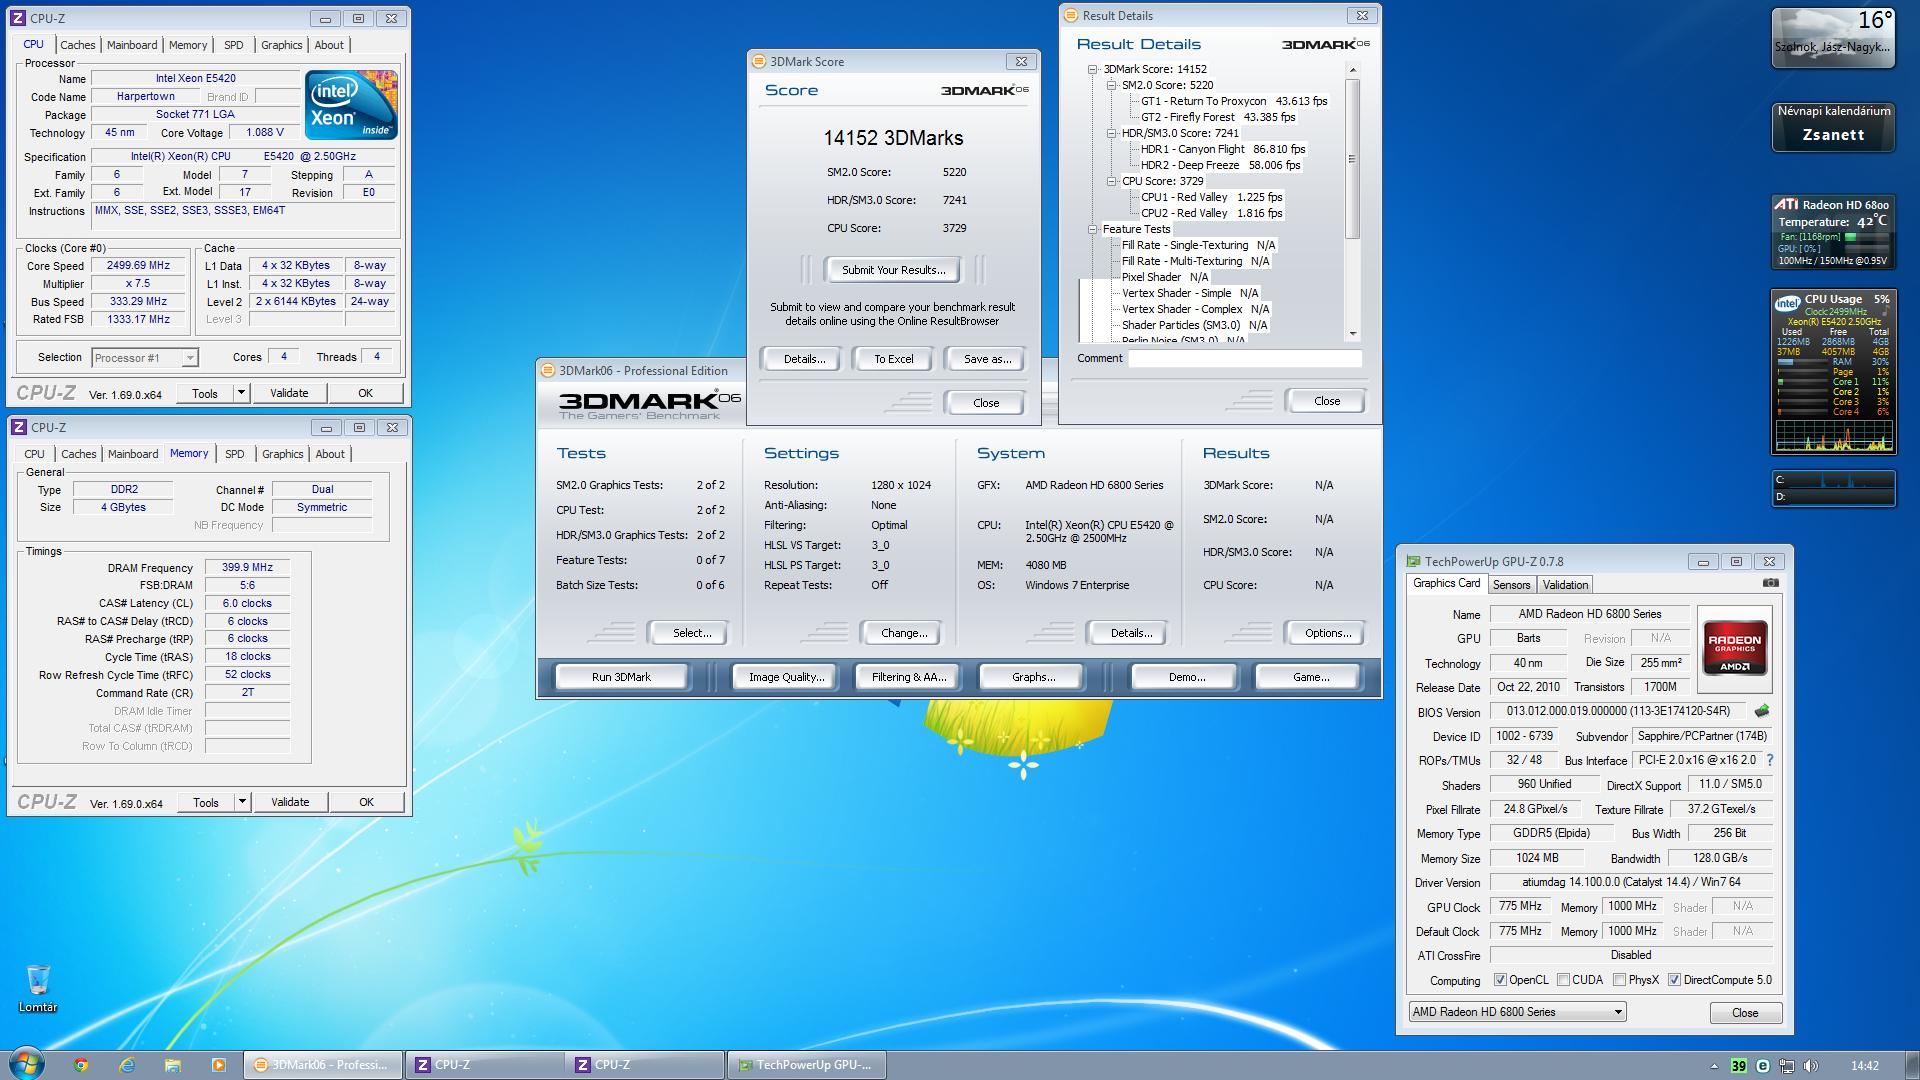The width and height of the screenshot is (1920, 1080).
Task: Click the volume speaker tray icon
Action: click(x=1811, y=1066)
